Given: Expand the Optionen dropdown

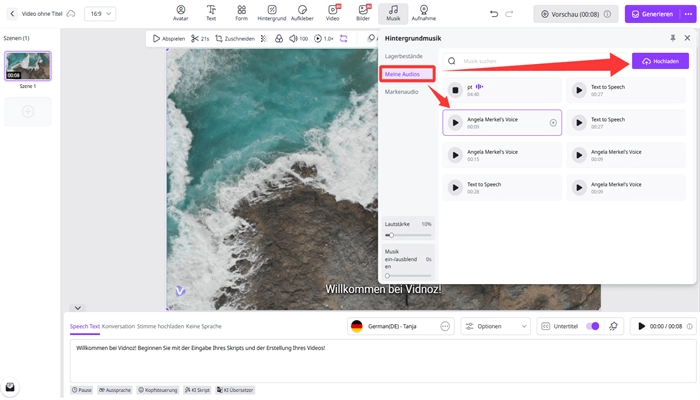Looking at the screenshot, I should (496, 326).
